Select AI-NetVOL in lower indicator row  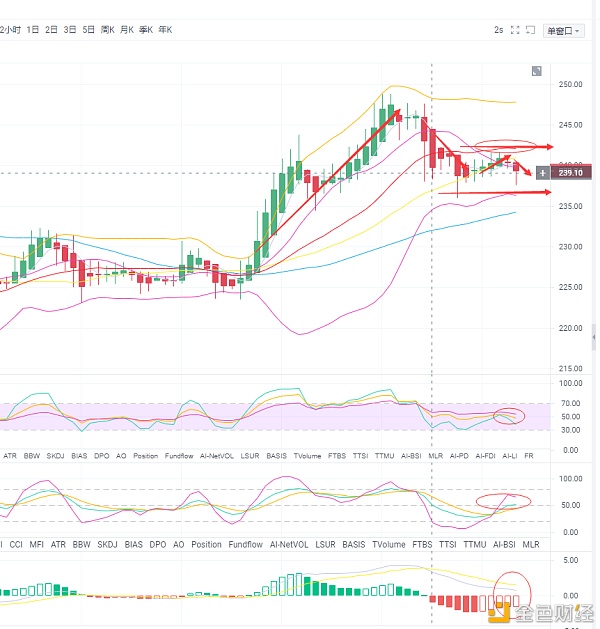click(289, 545)
